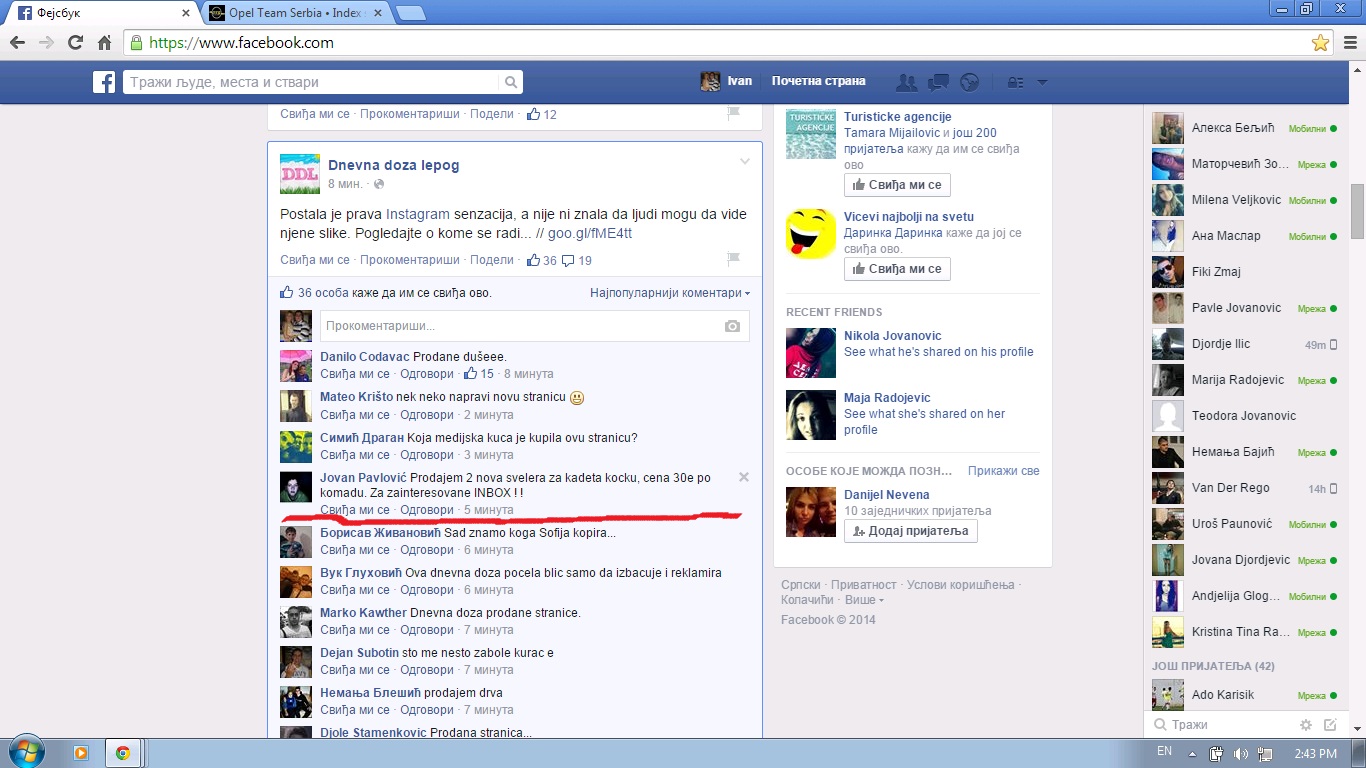Open chat with Milena Veljkovic

(1245, 200)
